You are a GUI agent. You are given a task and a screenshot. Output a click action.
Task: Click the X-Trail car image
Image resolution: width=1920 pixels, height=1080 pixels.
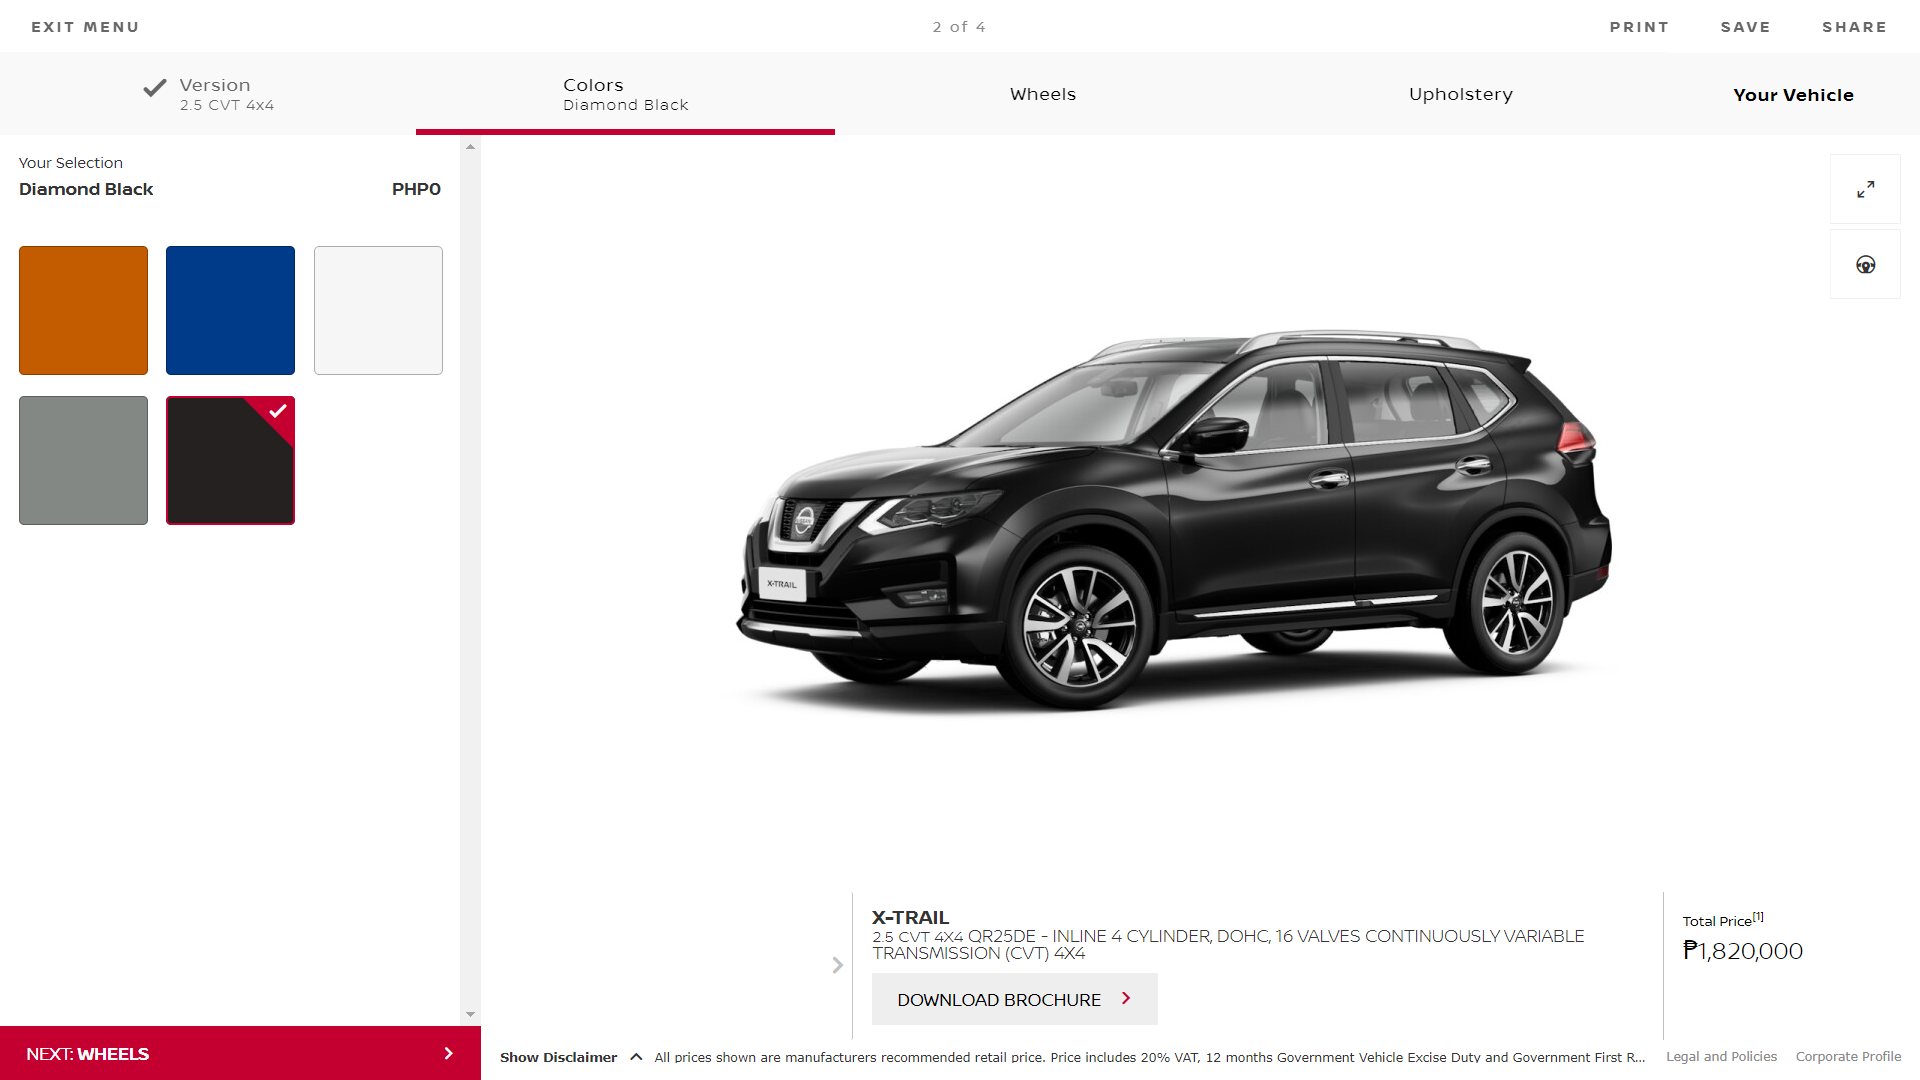[x=1174, y=520]
